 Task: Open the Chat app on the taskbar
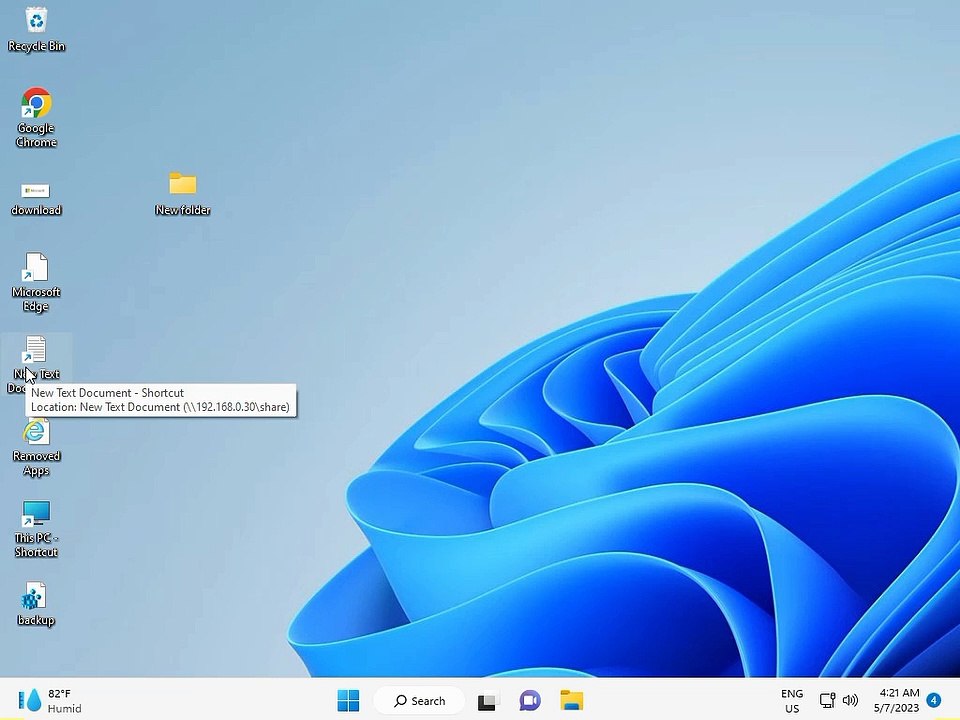pos(530,700)
